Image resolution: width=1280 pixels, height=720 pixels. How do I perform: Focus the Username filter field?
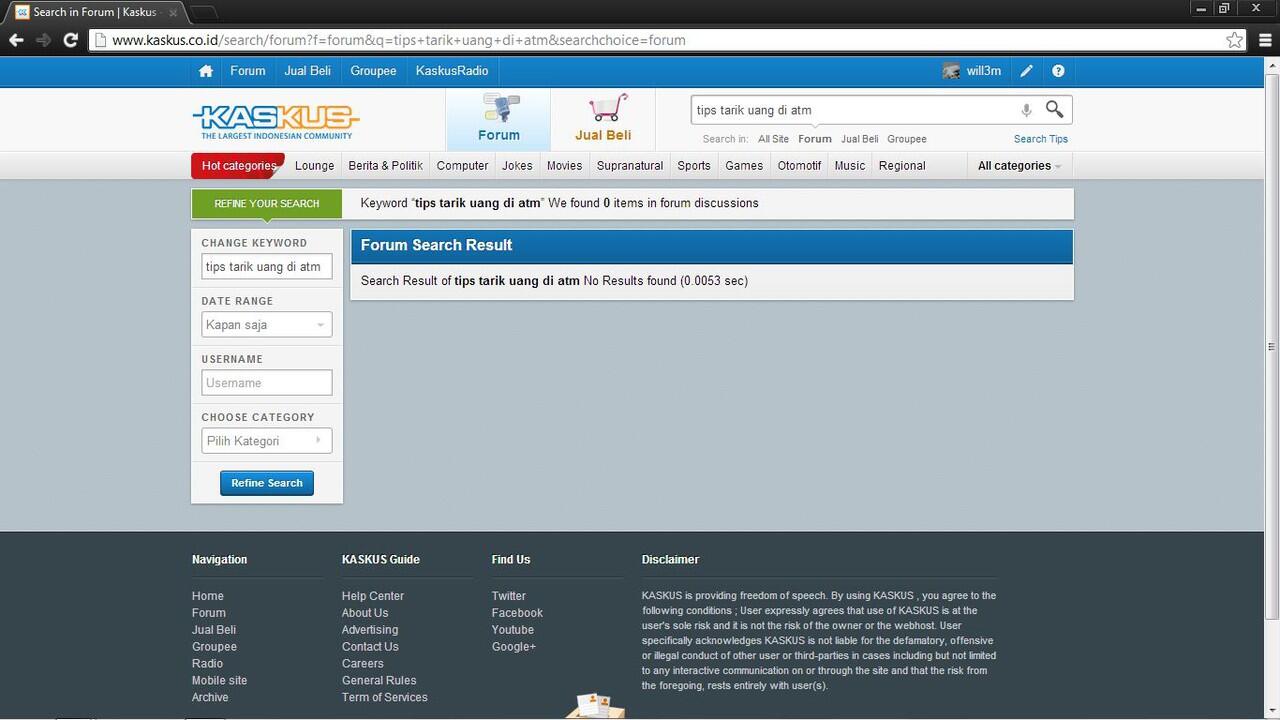pos(267,383)
